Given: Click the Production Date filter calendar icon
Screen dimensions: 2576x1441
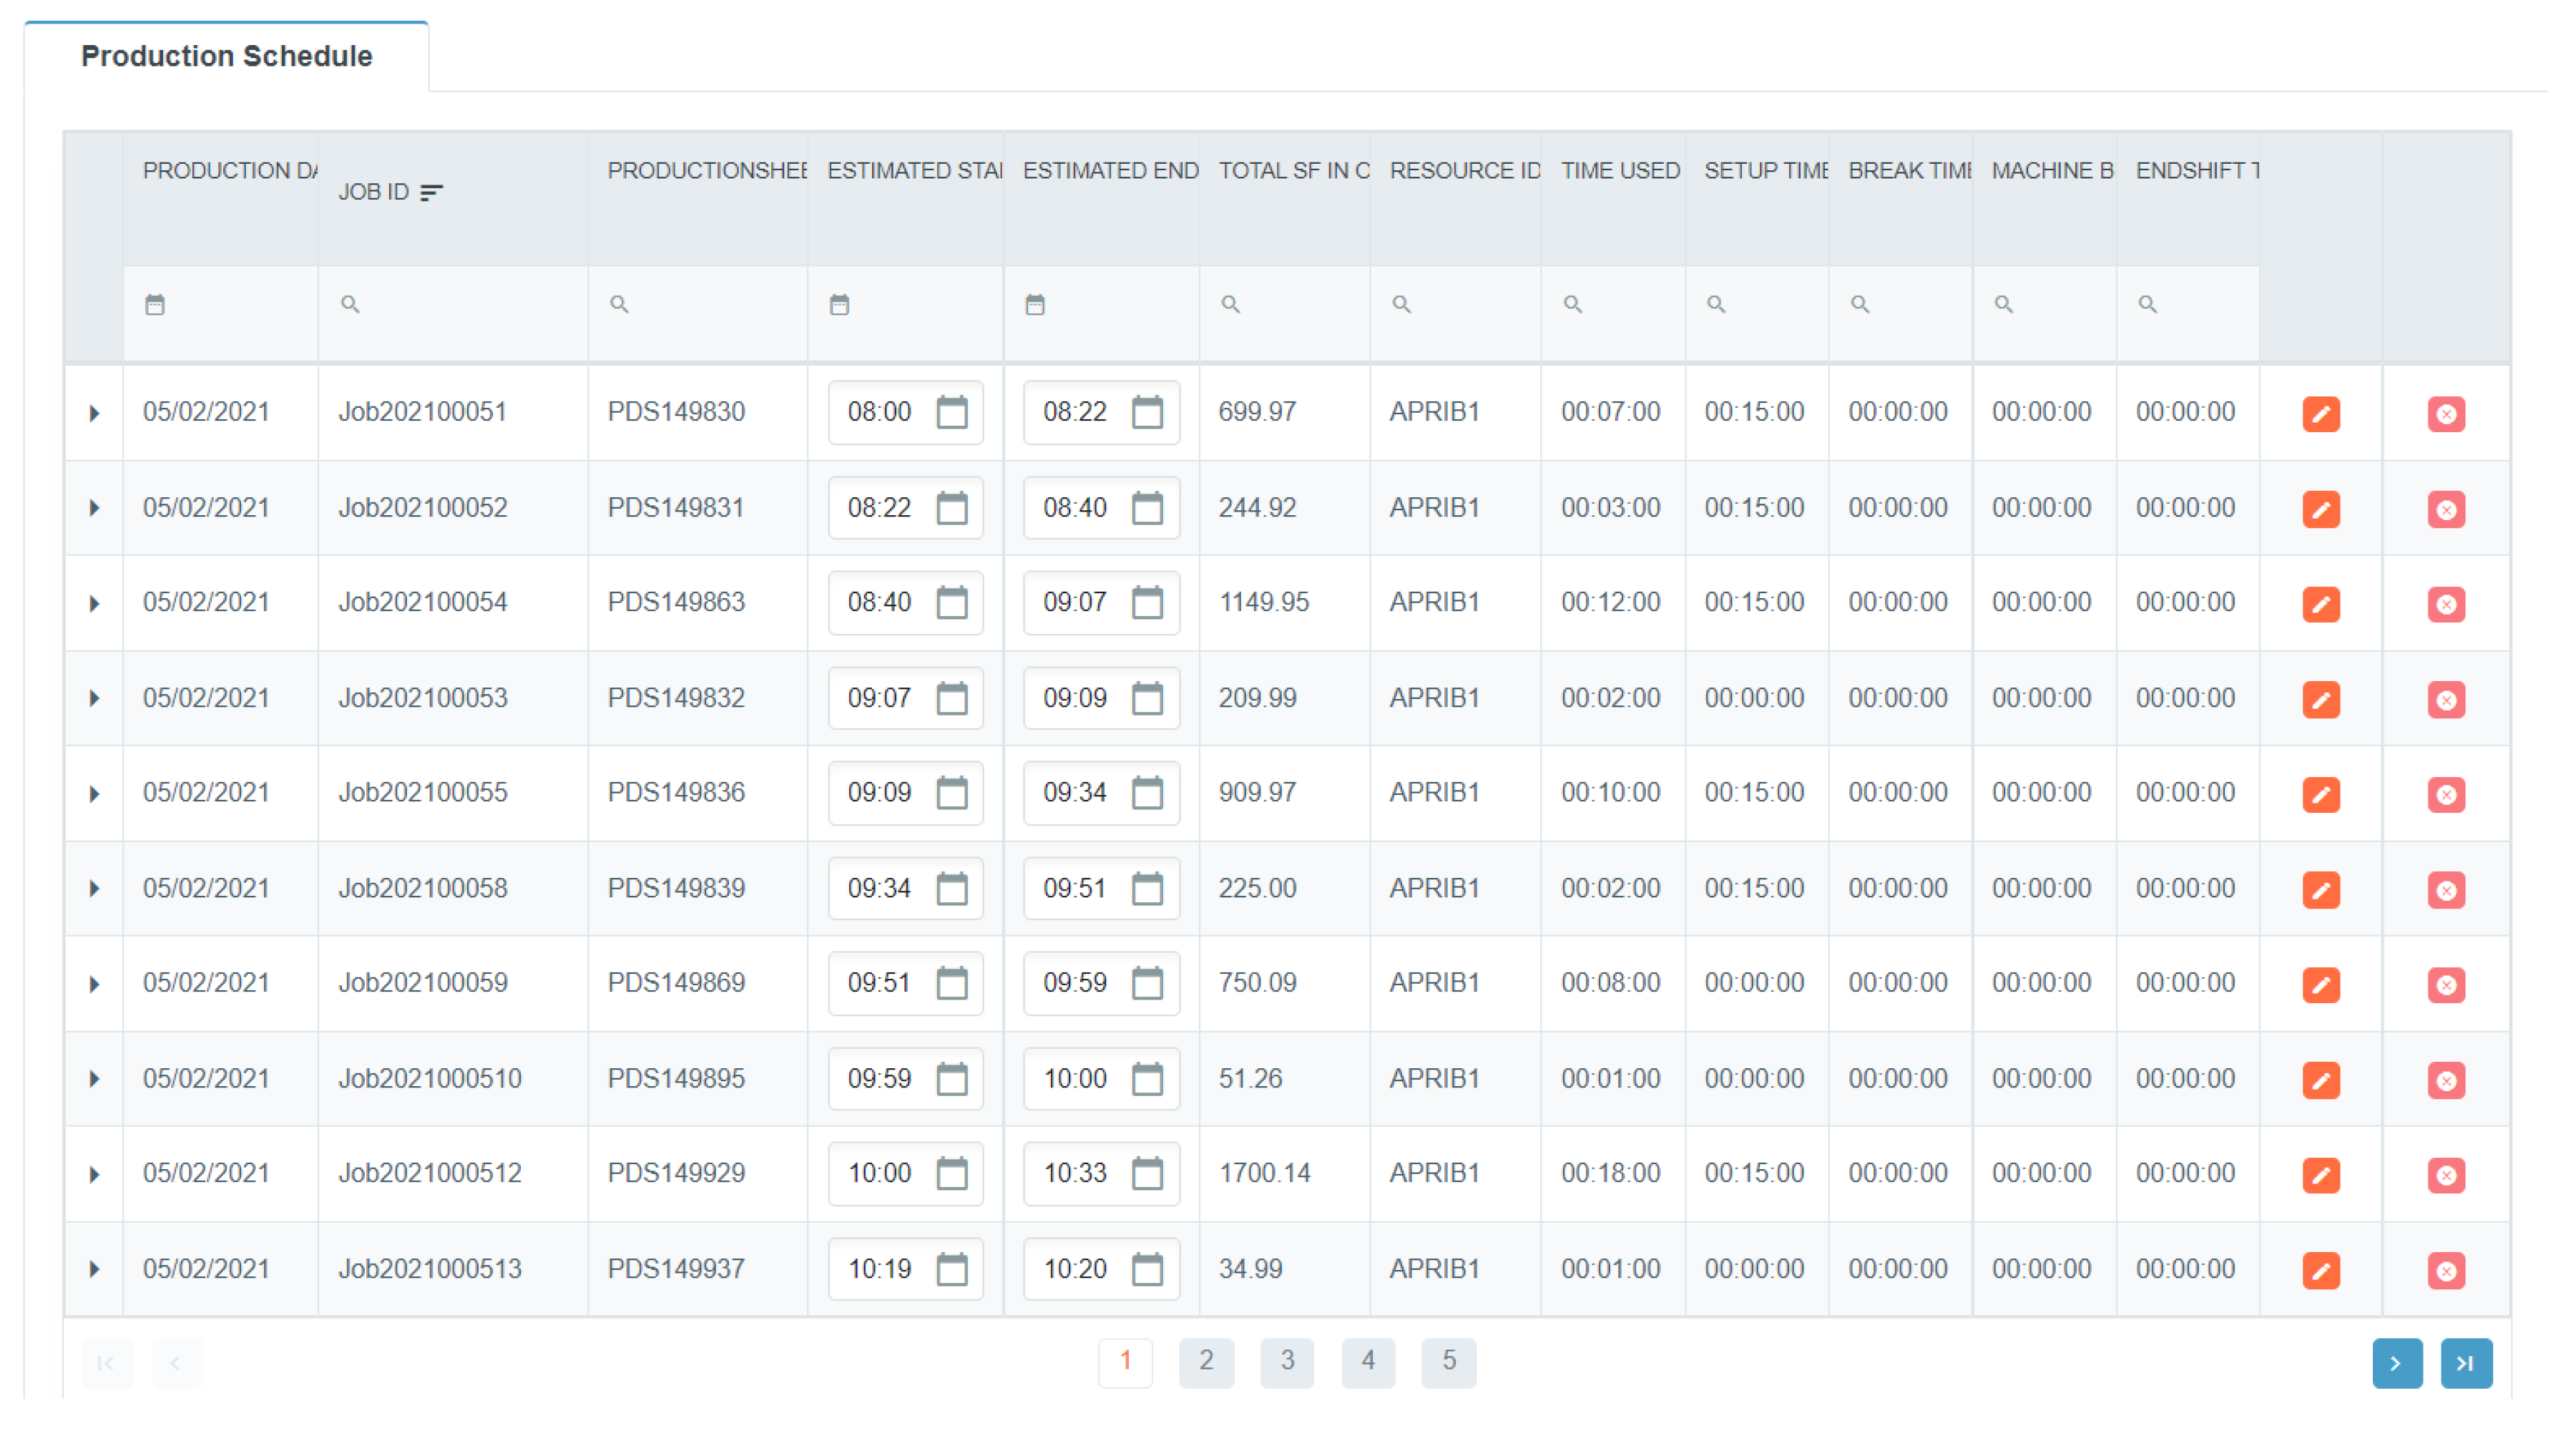Looking at the screenshot, I should (x=155, y=304).
